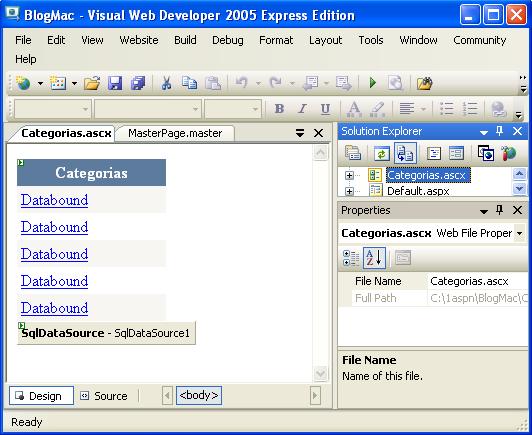Click the Add New Item toolbar icon
The width and height of the screenshot is (532, 435).
58,83
